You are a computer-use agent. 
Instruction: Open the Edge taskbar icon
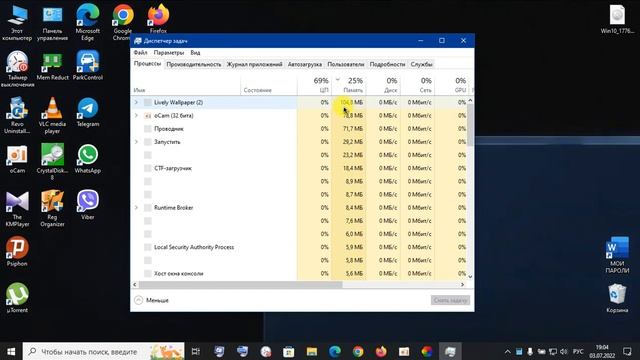click(335, 351)
